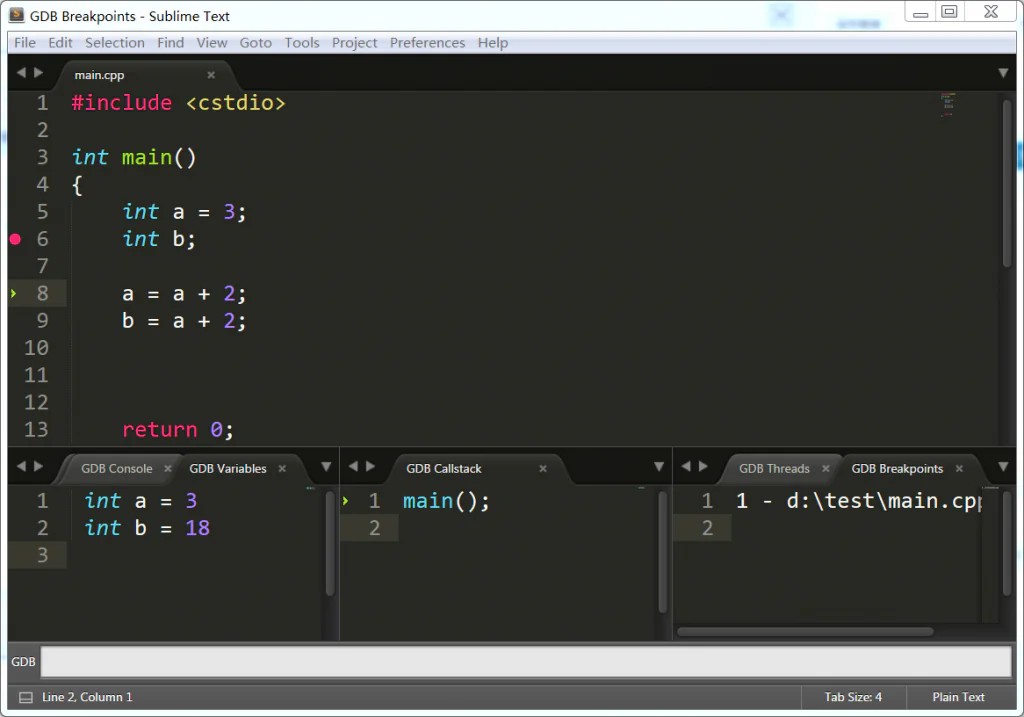Open the Tools menu

pyautogui.click(x=302, y=43)
